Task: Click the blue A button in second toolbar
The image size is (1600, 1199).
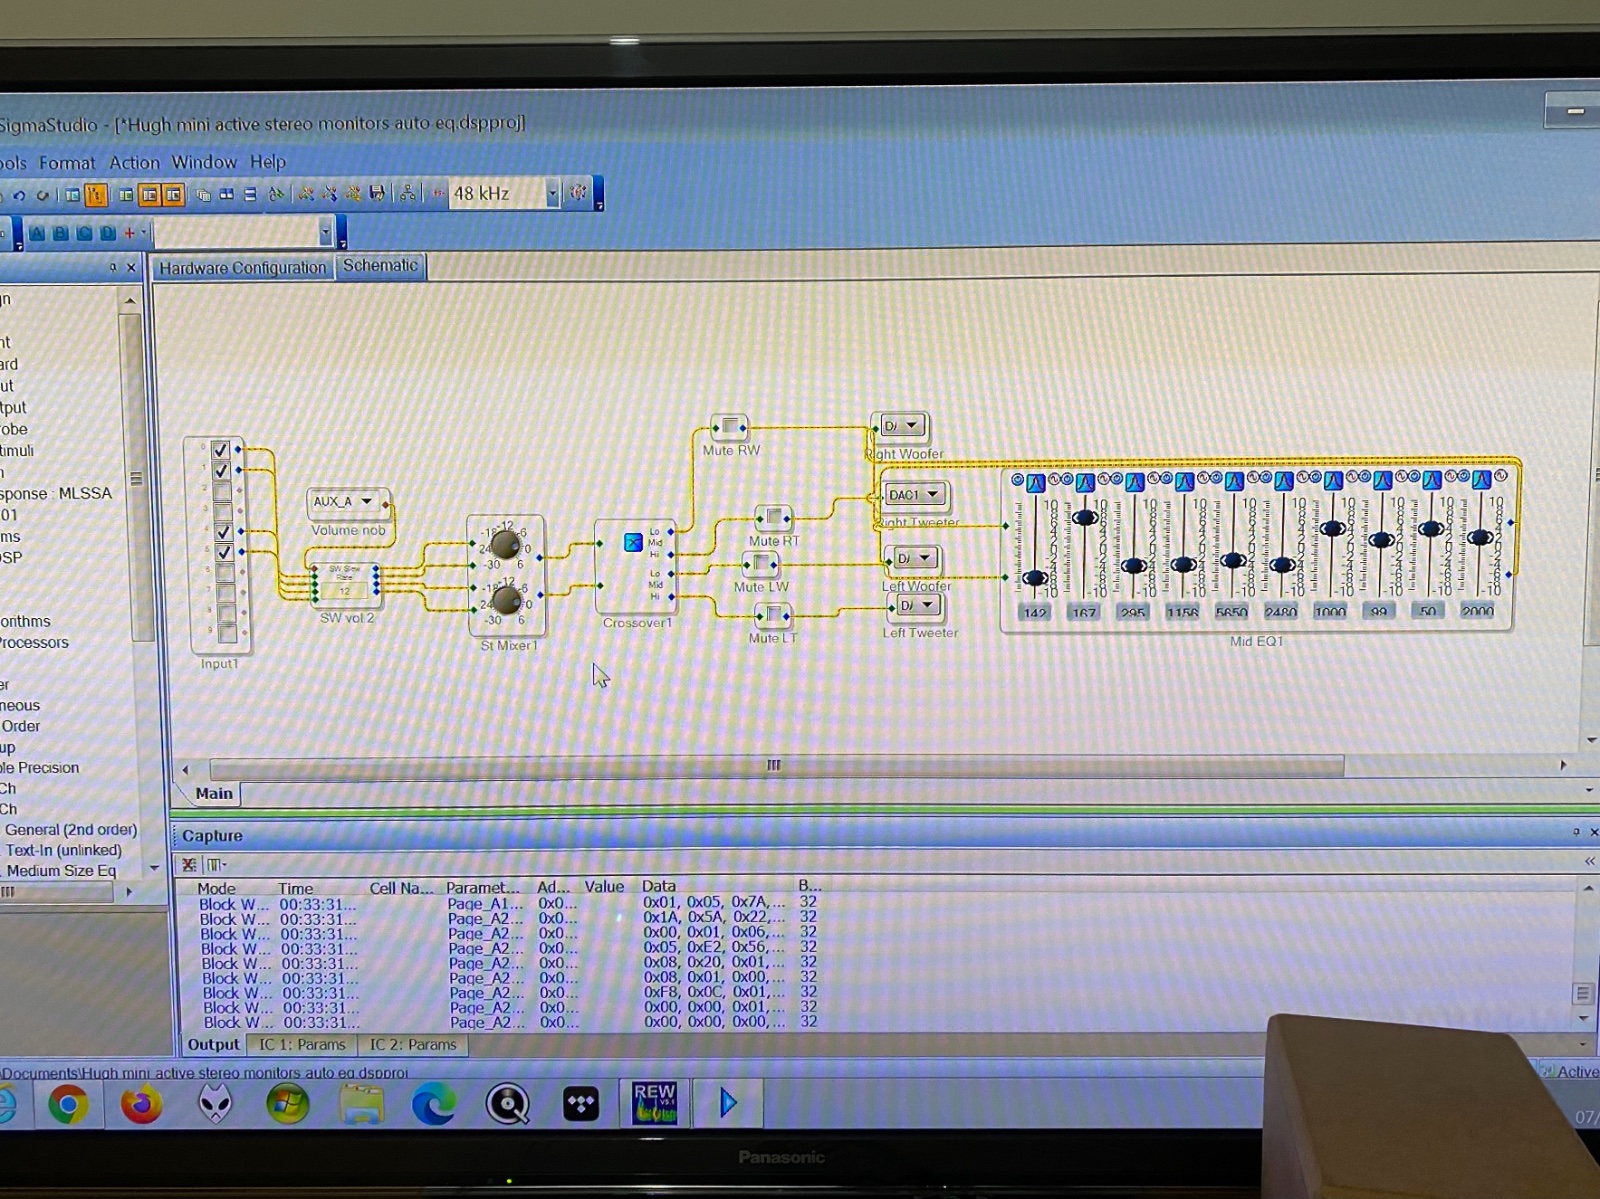Action: coord(37,233)
